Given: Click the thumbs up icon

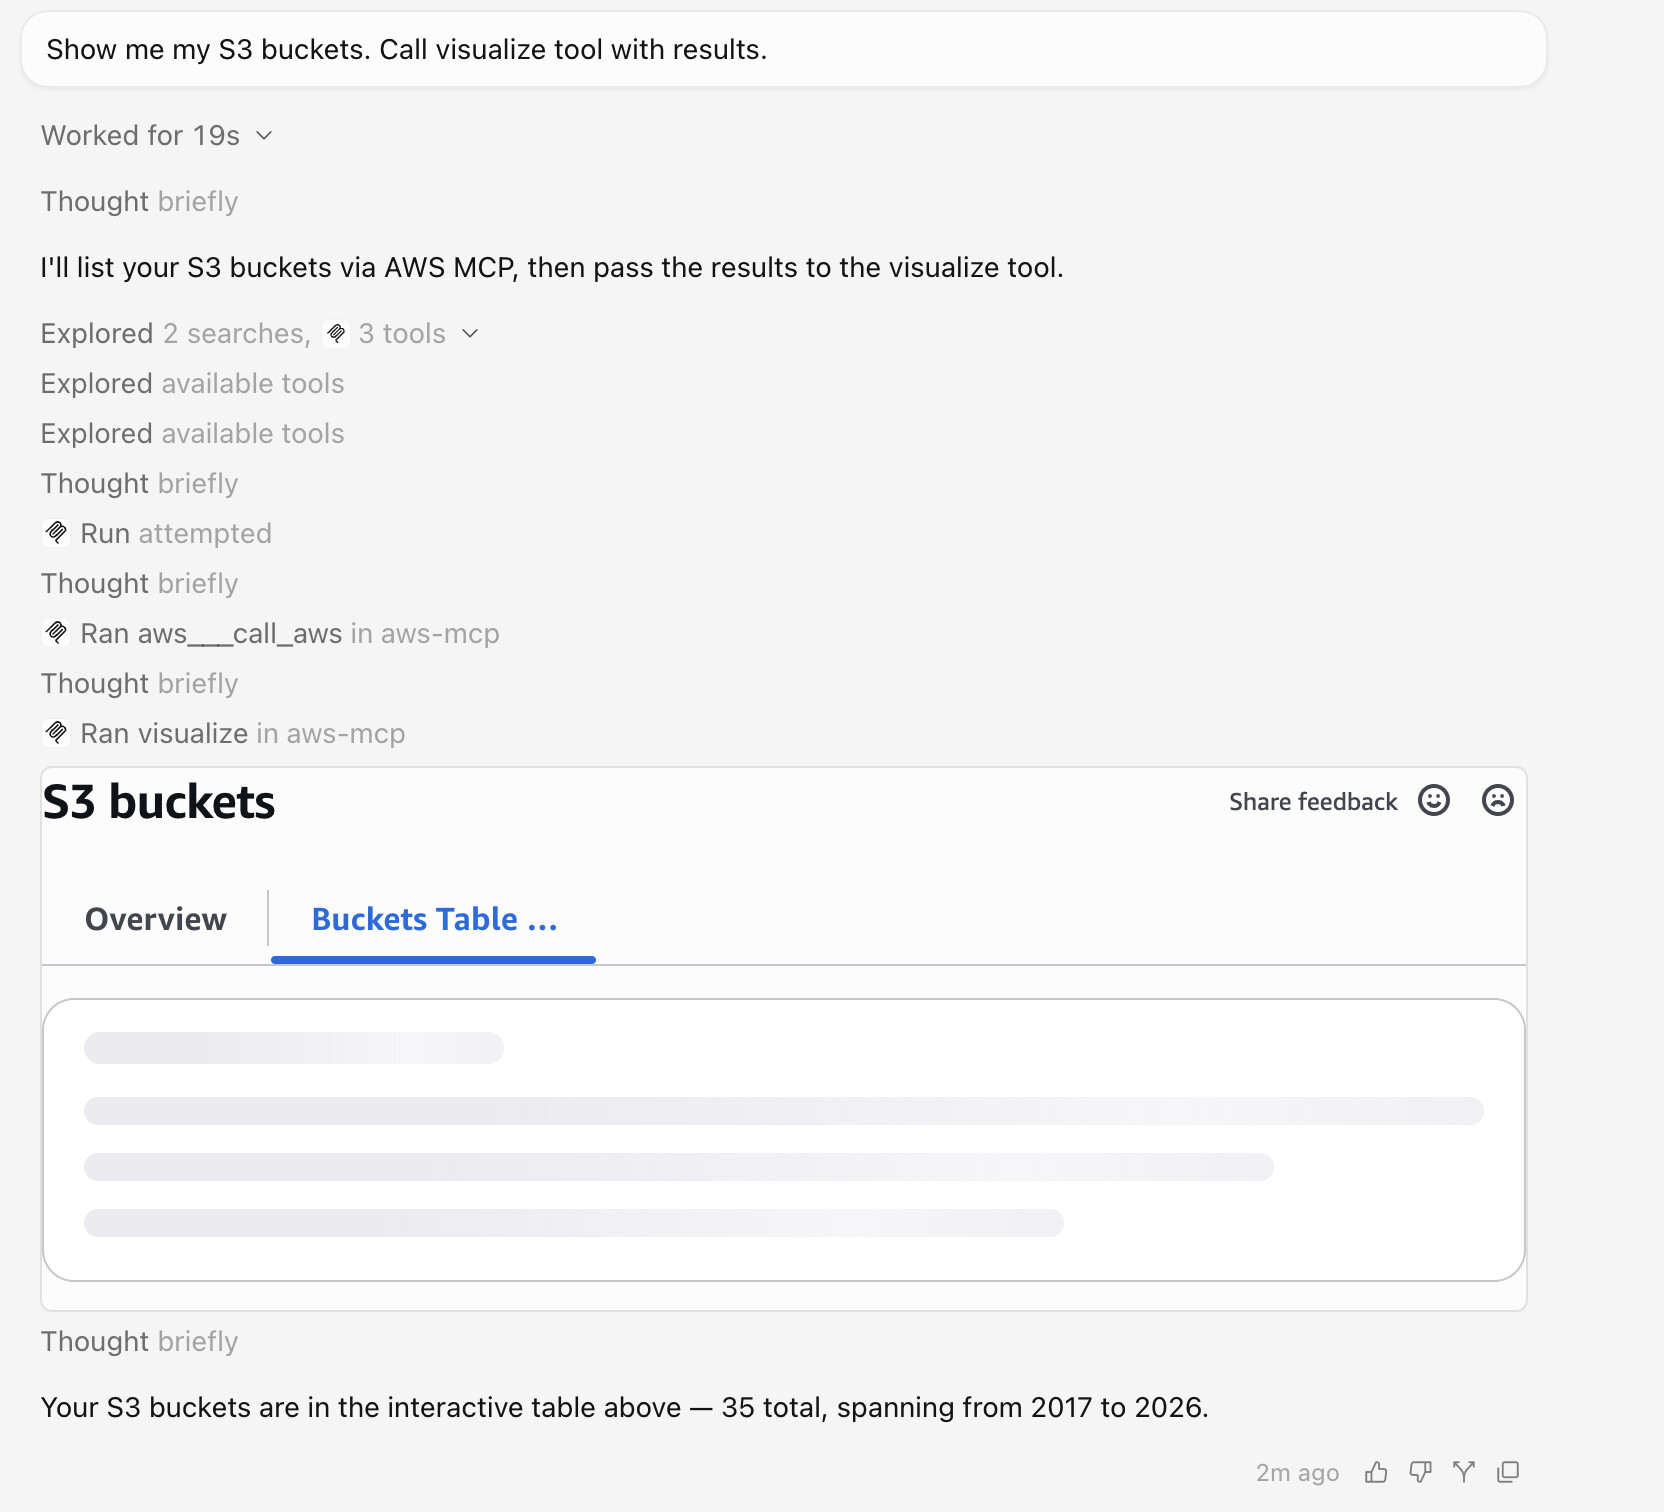Looking at the screenshot, I should pos(1376,1472).
